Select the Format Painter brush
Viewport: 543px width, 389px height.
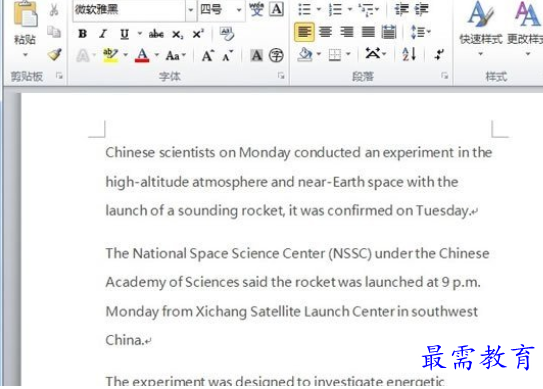click(54, 54)
